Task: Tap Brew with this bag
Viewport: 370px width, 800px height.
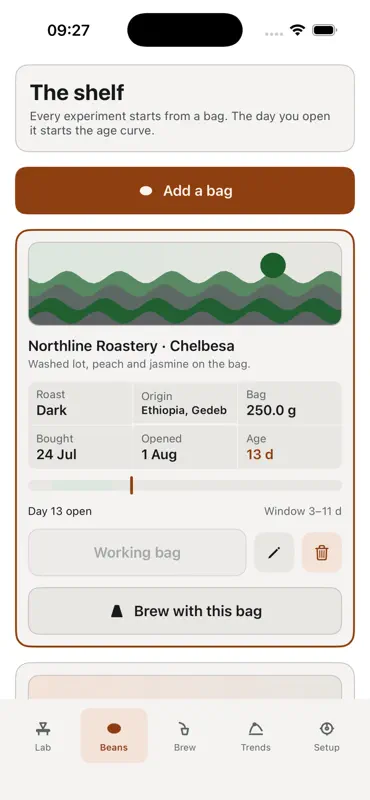Action: 185,611
